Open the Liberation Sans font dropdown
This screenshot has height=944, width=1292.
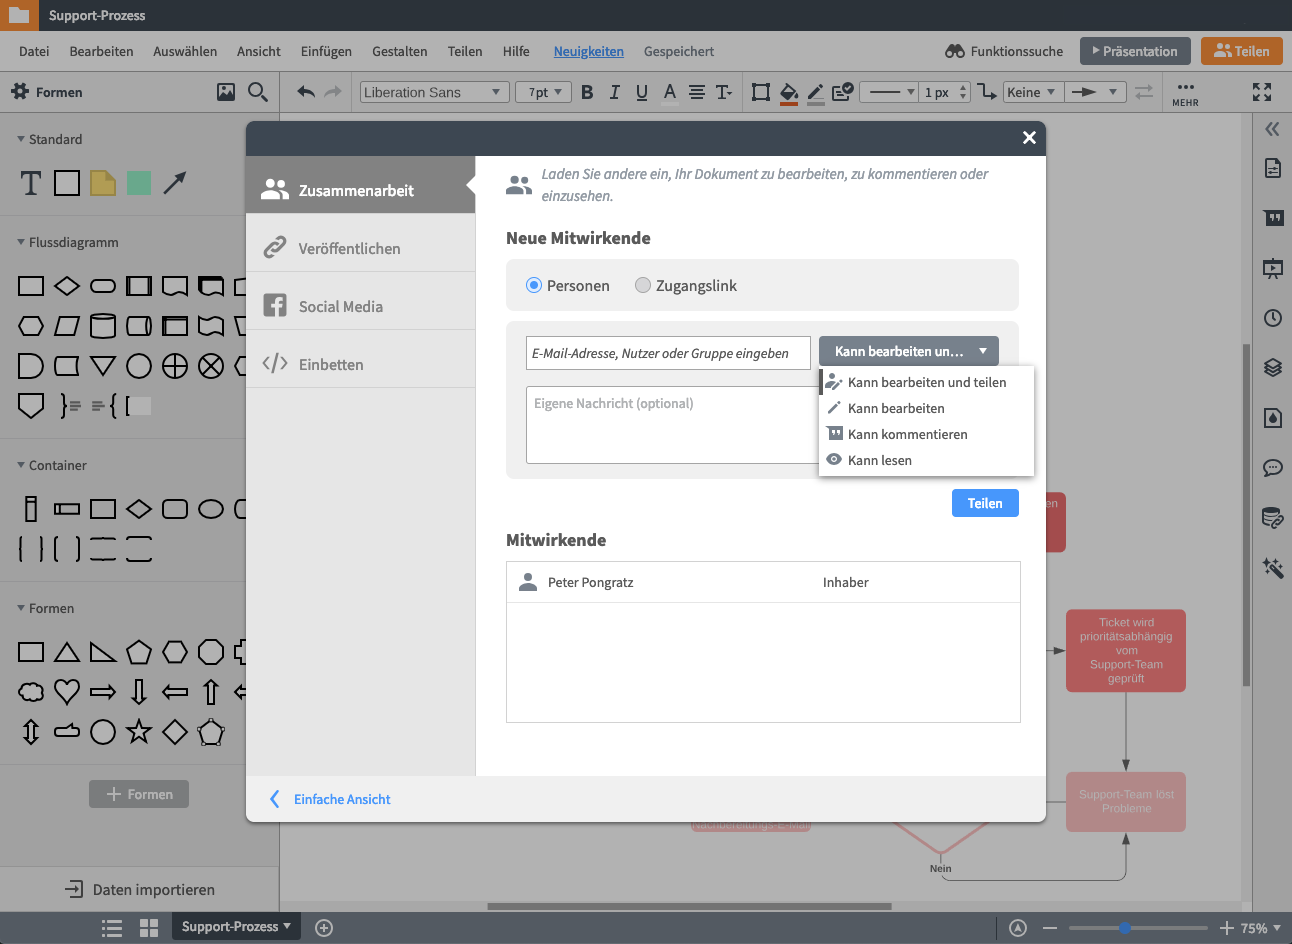click(433, 91)
